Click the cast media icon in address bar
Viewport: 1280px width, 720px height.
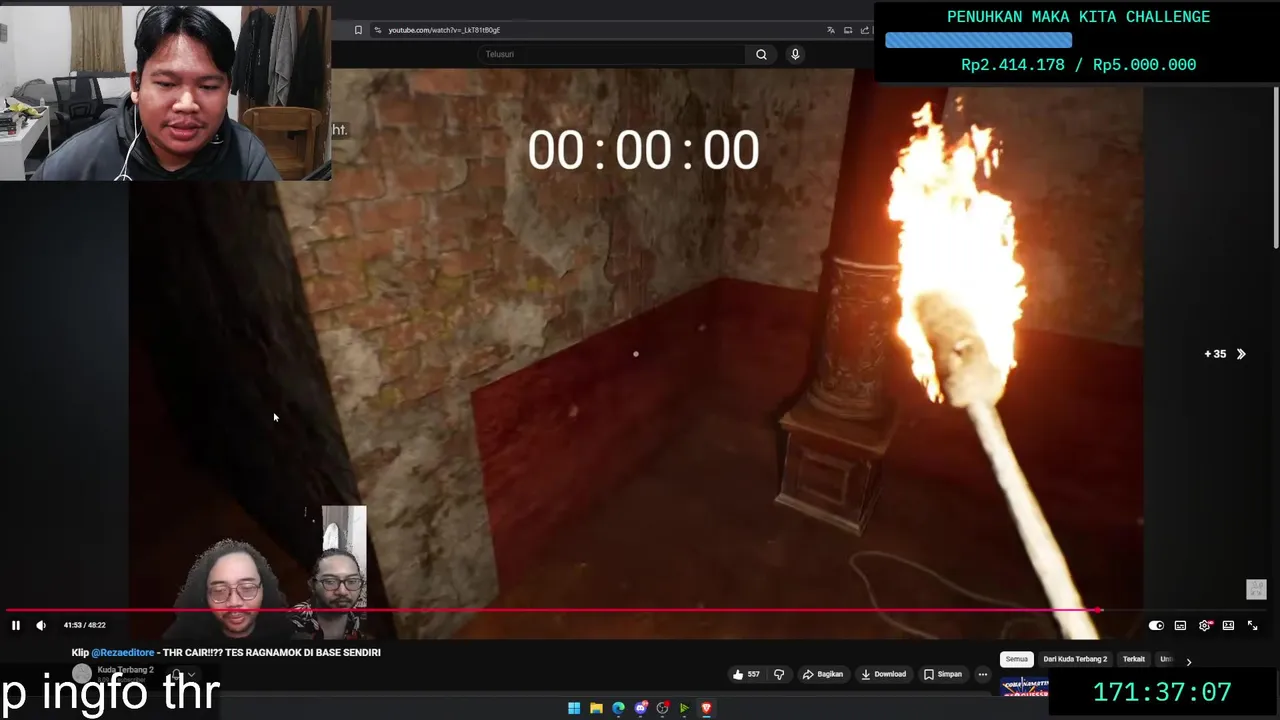848,30
